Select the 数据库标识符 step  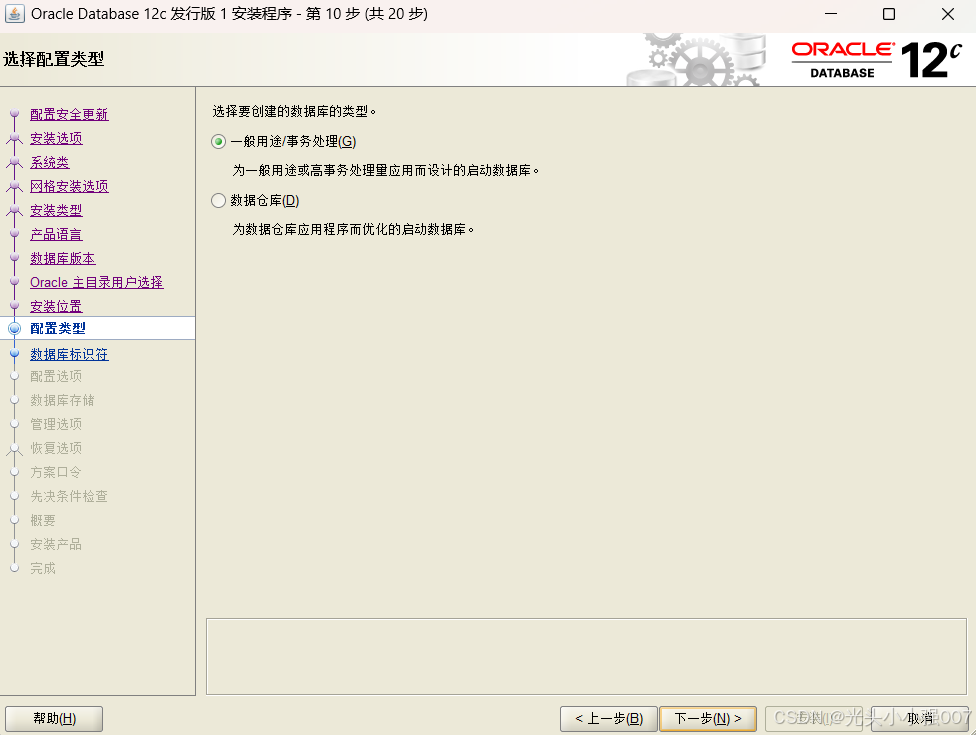tap(69, 354)
